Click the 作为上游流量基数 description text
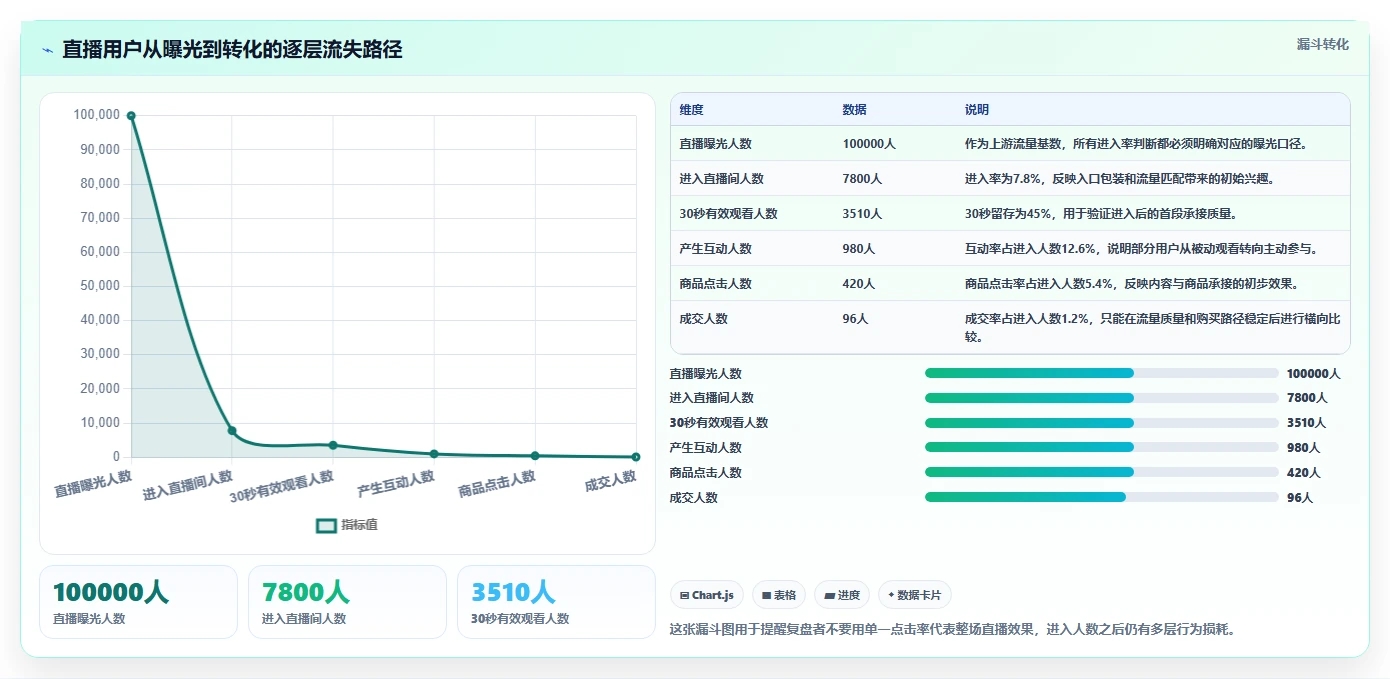 click(x=1137, y=144)
